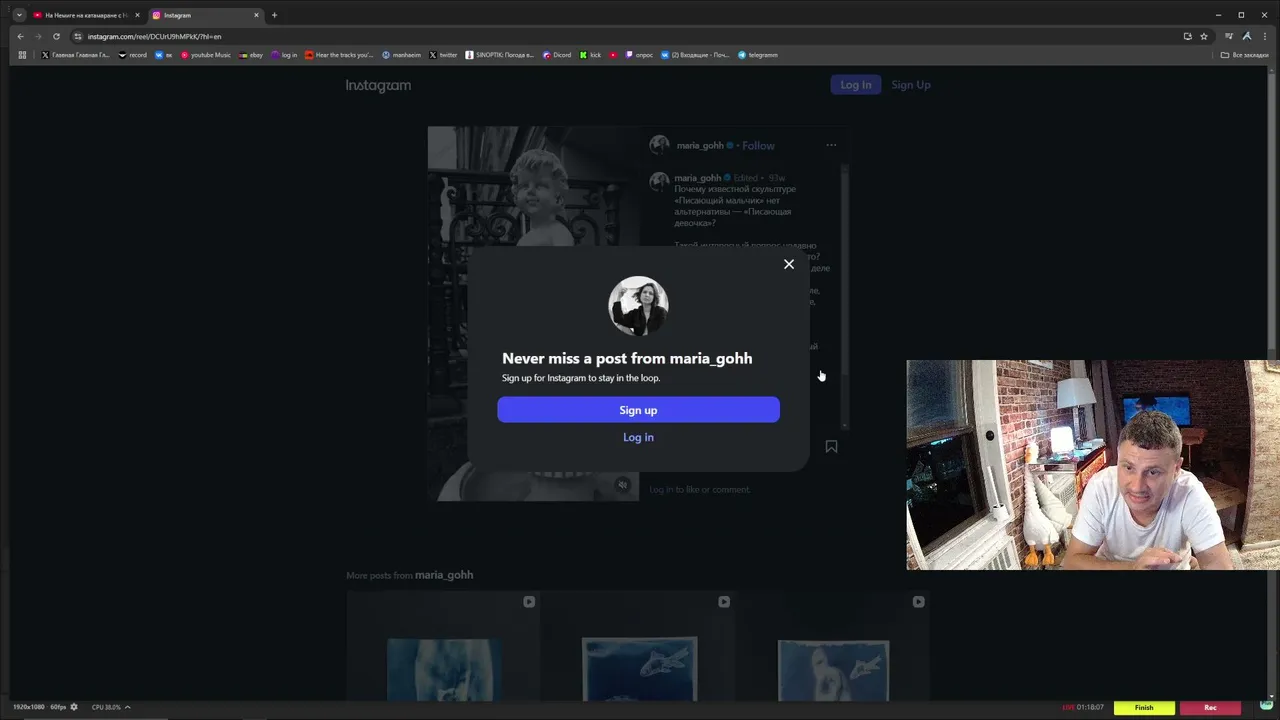The width and height of the screenshot is (1280, 720).
Task: Open the third thumbnail in More posts
Action: 833,645
